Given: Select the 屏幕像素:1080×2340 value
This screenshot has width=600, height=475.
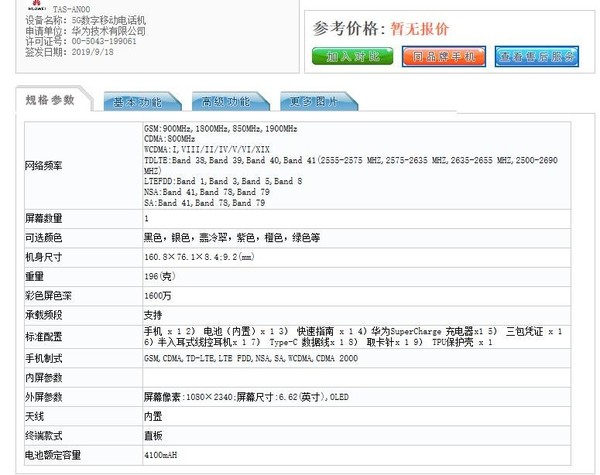Looking at the screenshot, I should coord(246,397).
